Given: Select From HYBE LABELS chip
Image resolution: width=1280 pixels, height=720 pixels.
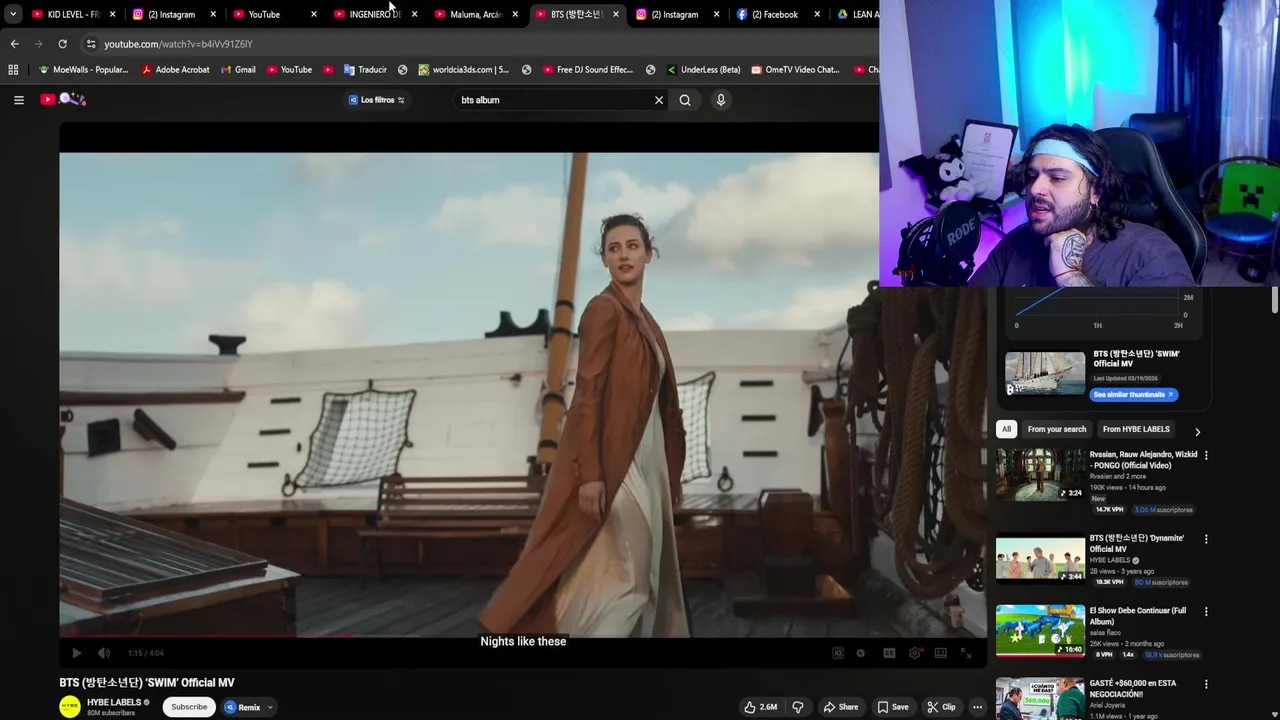Looking at the screenshot, I should point(1136,429).
